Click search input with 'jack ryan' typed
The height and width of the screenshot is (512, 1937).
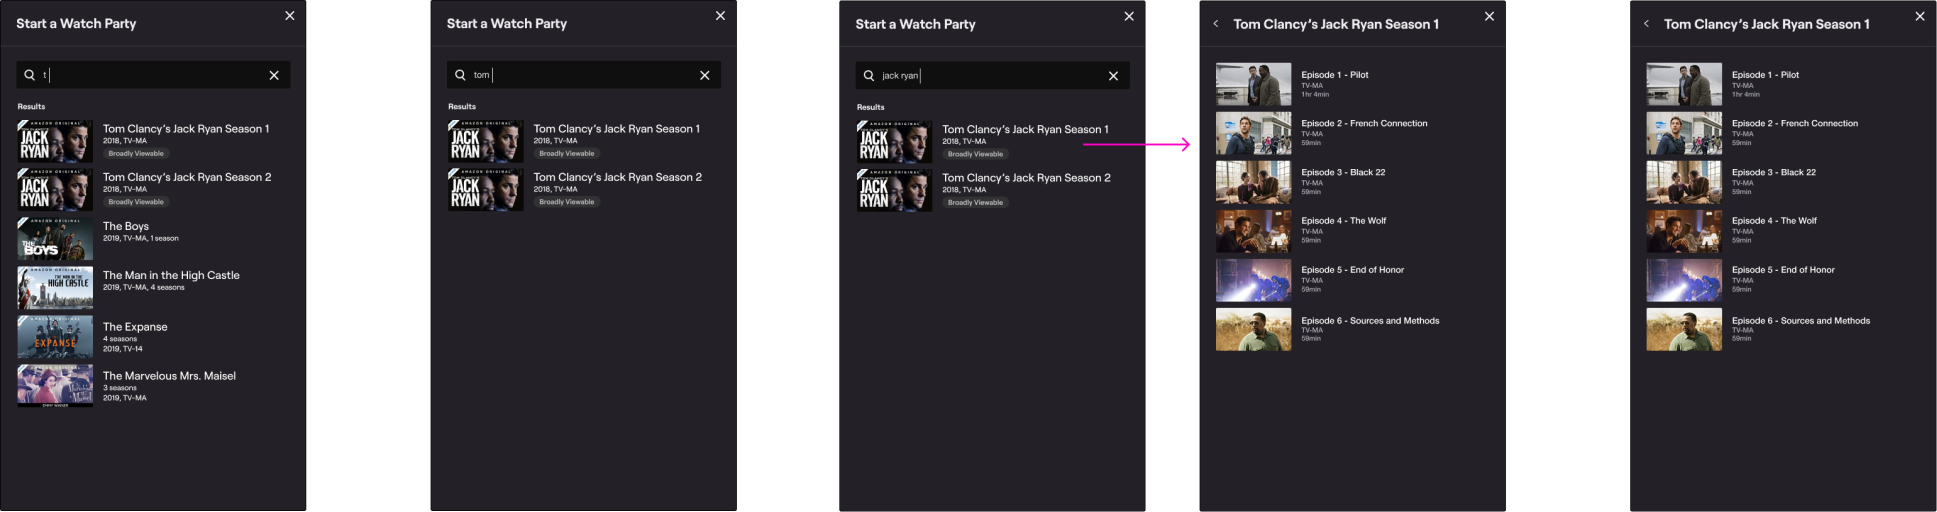[x=993, y=76]
